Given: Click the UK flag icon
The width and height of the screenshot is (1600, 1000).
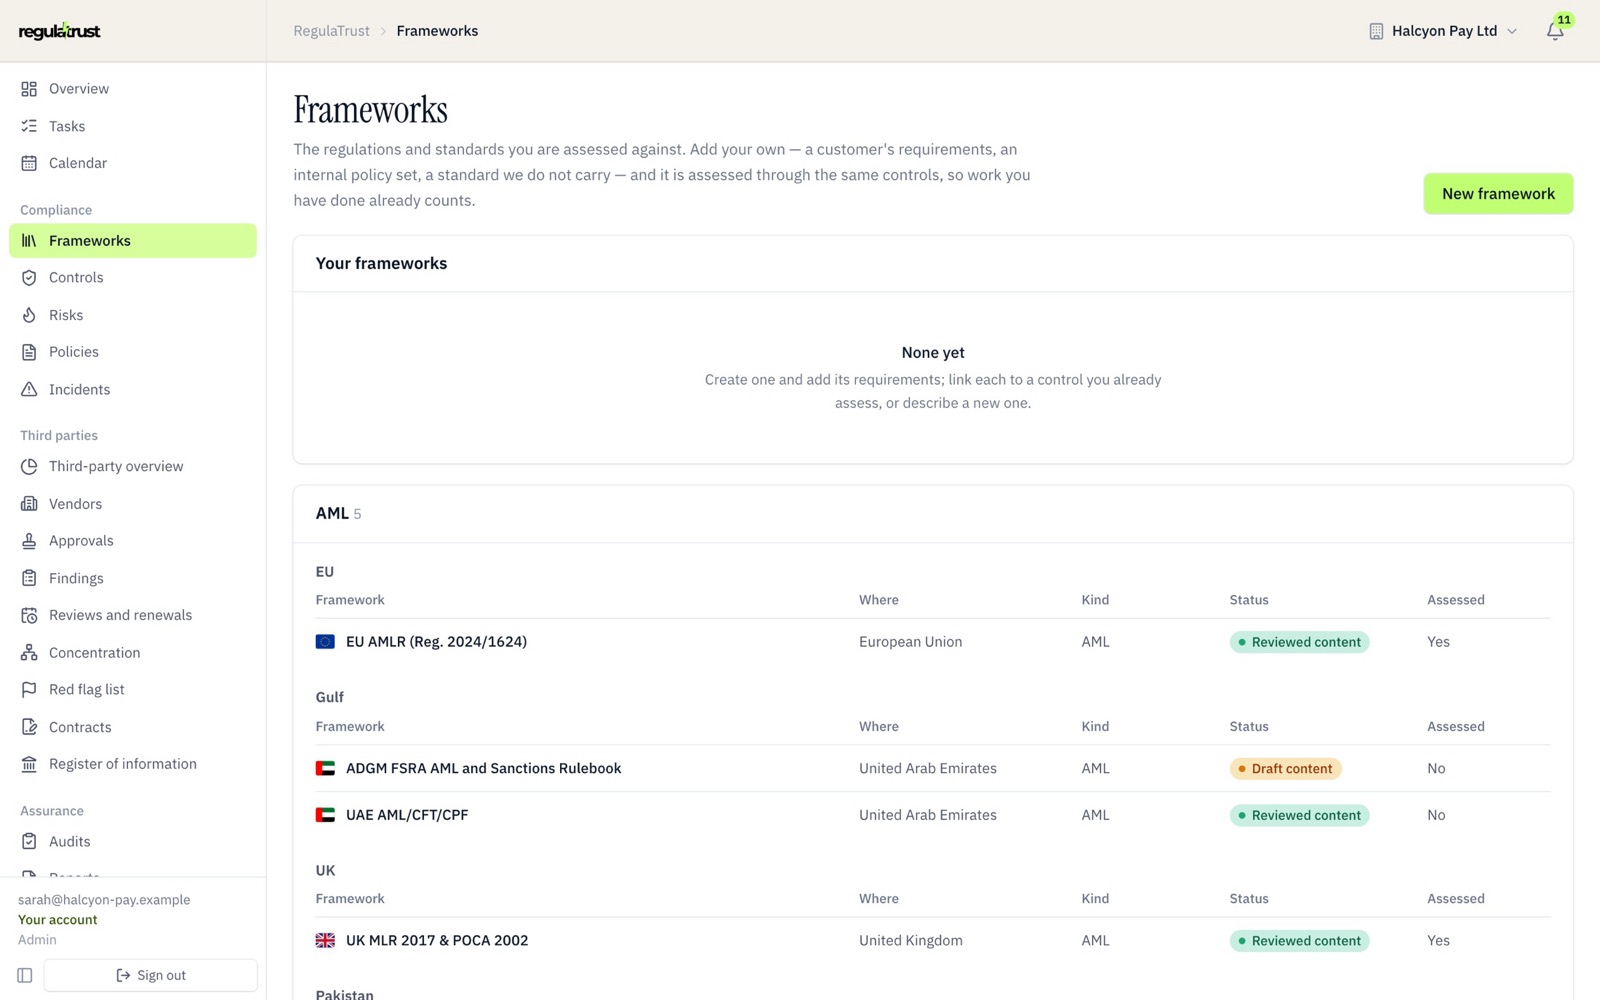Looking at the screenshot, I should [x=325, y=941].
